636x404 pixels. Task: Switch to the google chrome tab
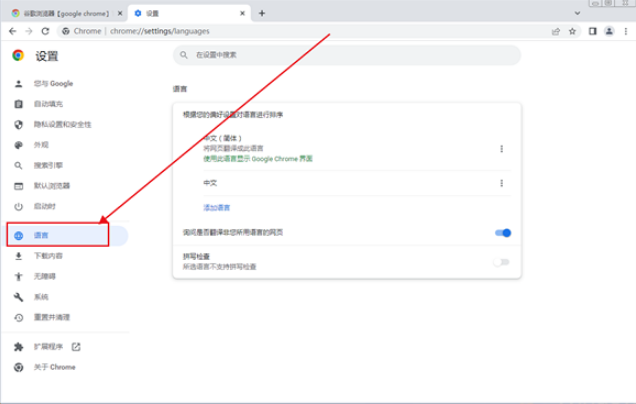66,13
